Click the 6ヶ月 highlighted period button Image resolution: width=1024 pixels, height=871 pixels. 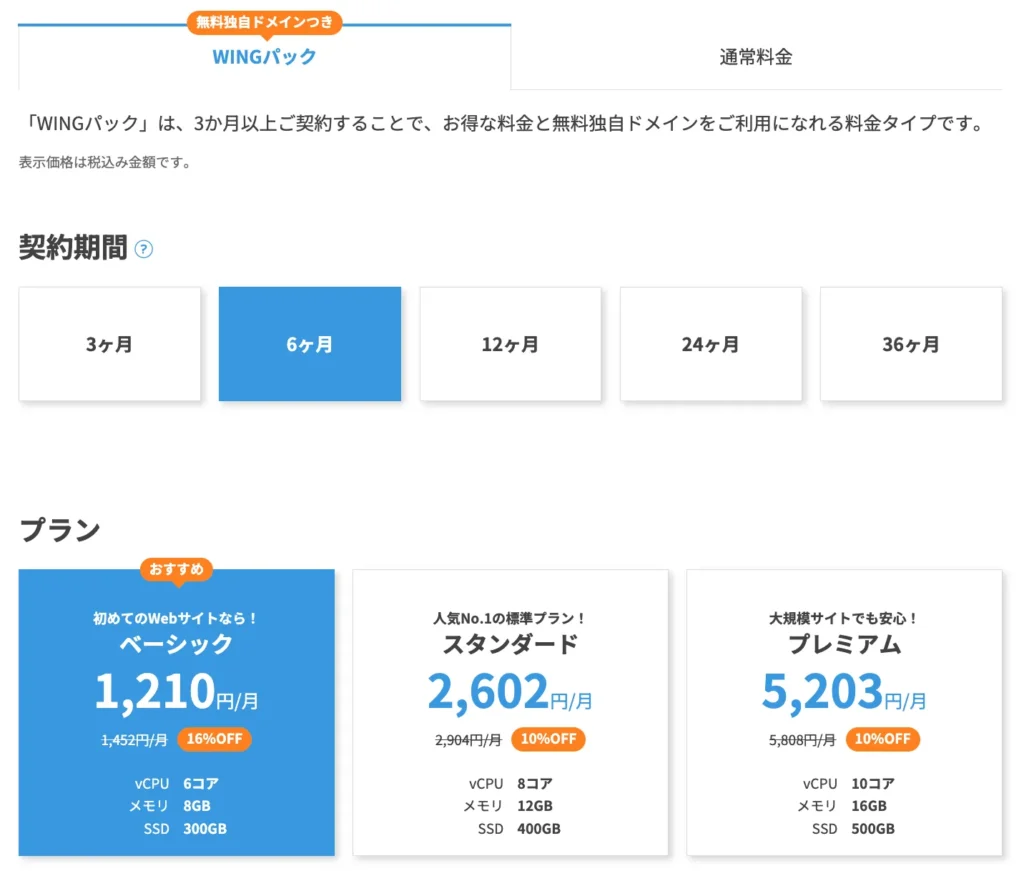pyautogui.click(x=310, y=344)
